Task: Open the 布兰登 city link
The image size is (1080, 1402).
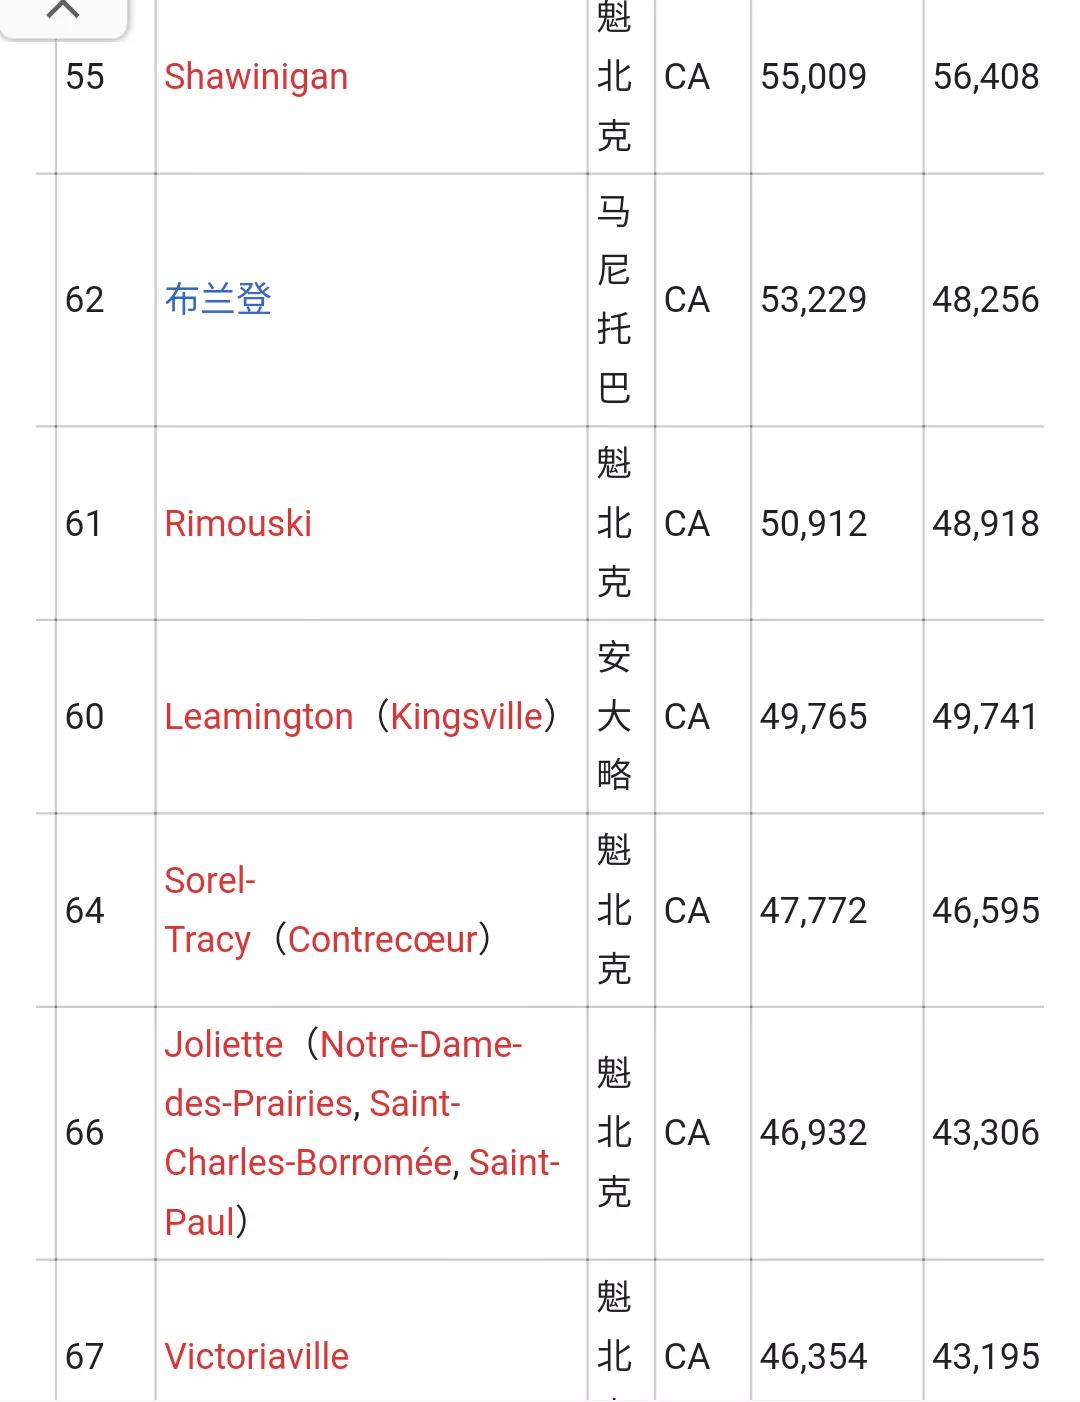Action: (218, 299)
